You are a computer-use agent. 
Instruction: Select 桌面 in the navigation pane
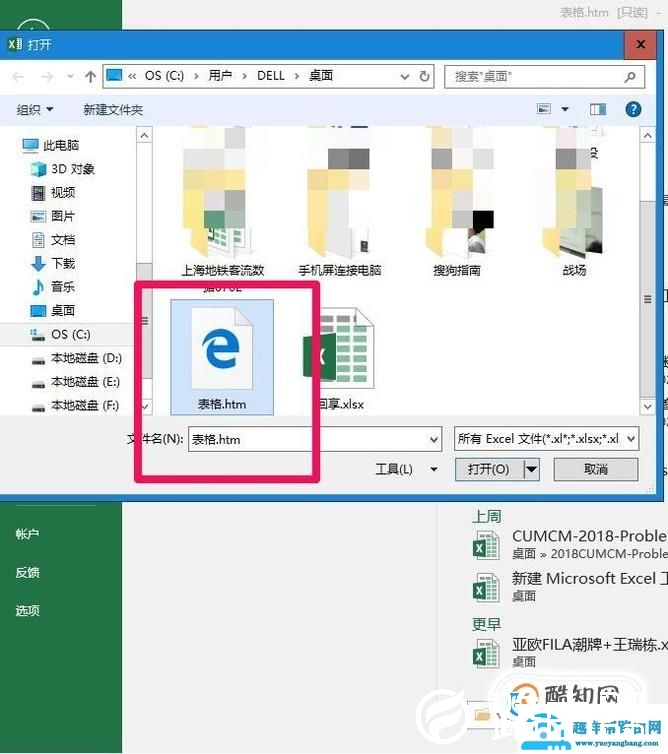53,310
